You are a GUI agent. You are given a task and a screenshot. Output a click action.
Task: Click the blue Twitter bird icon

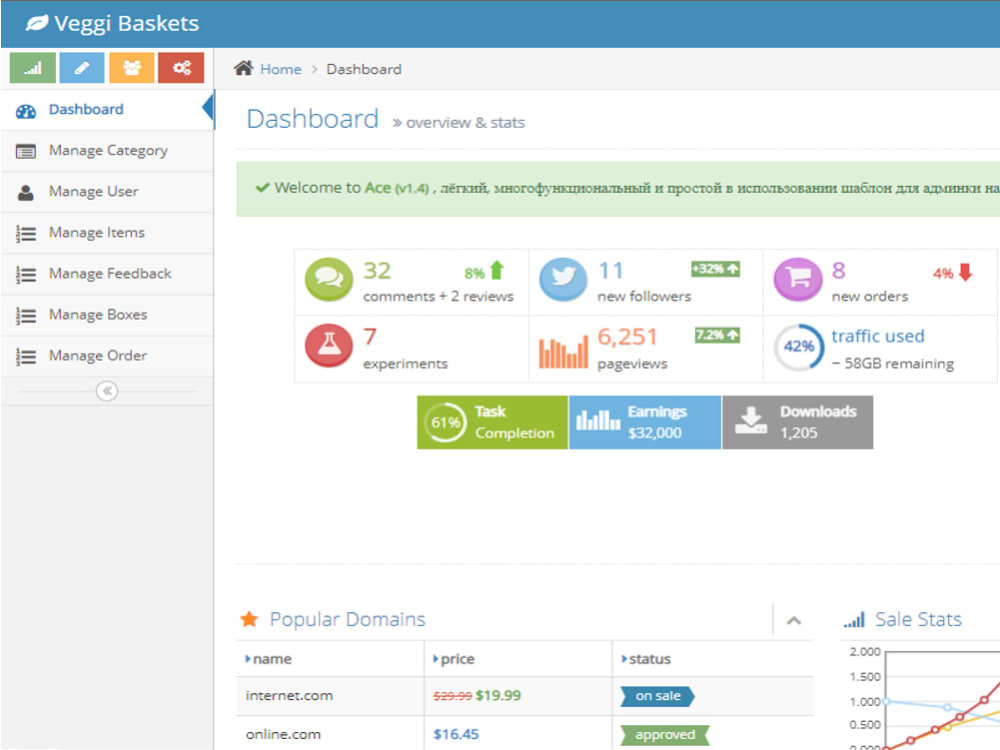563,279
